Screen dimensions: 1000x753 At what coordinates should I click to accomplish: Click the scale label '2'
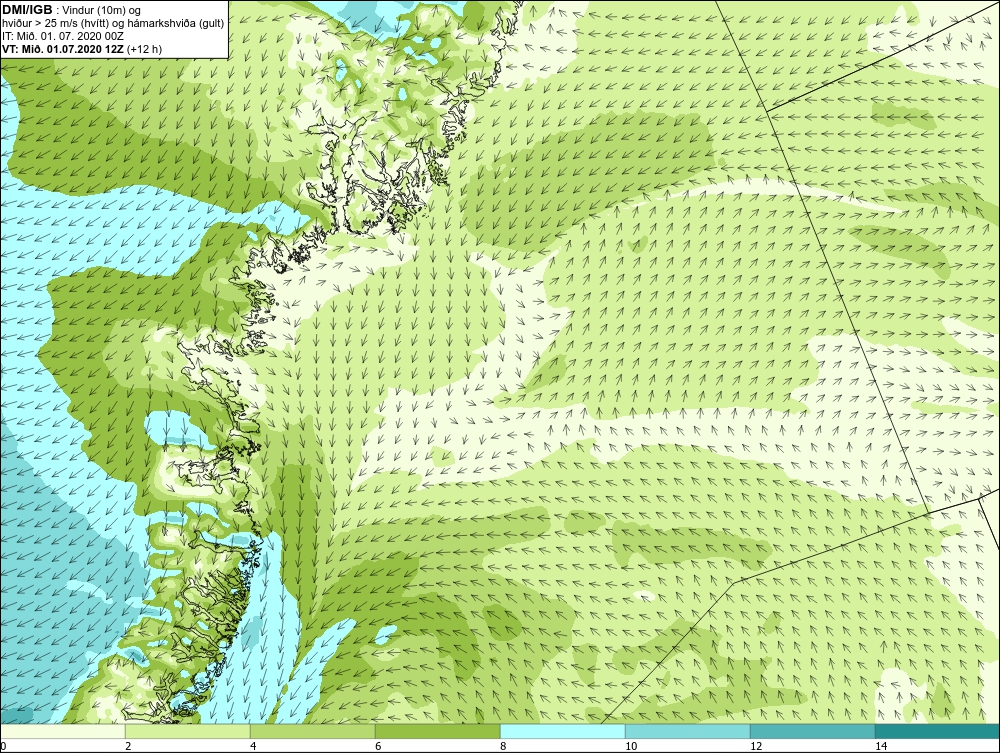pyautogui.click(x=128, y=746)
